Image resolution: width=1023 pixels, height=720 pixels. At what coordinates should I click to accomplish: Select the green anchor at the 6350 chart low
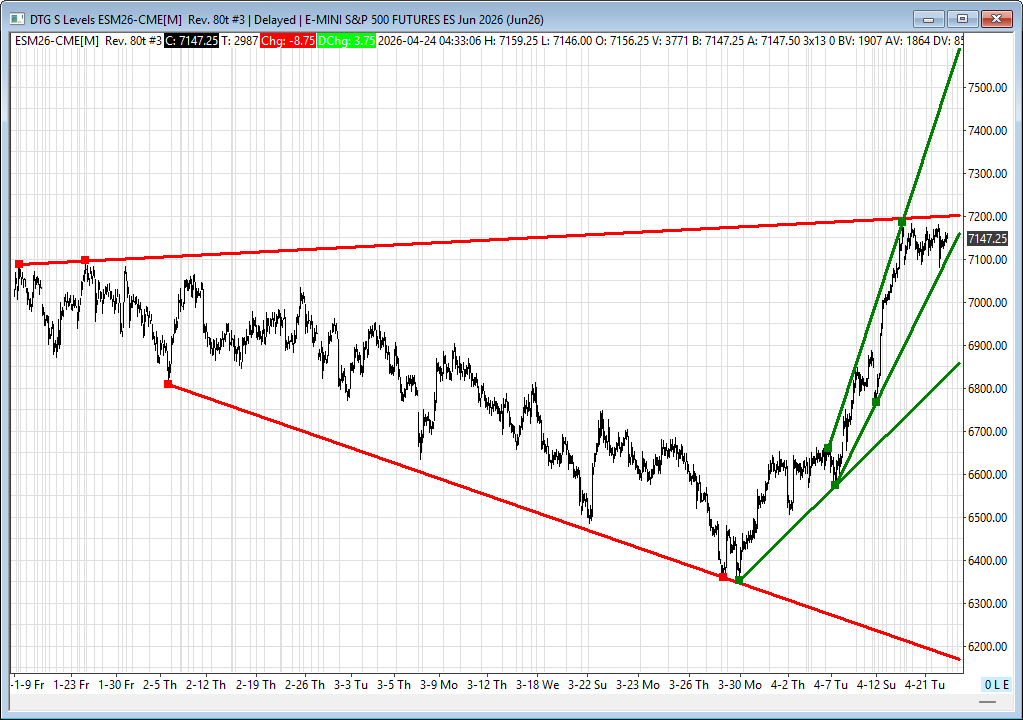click(x=739, y=580)
